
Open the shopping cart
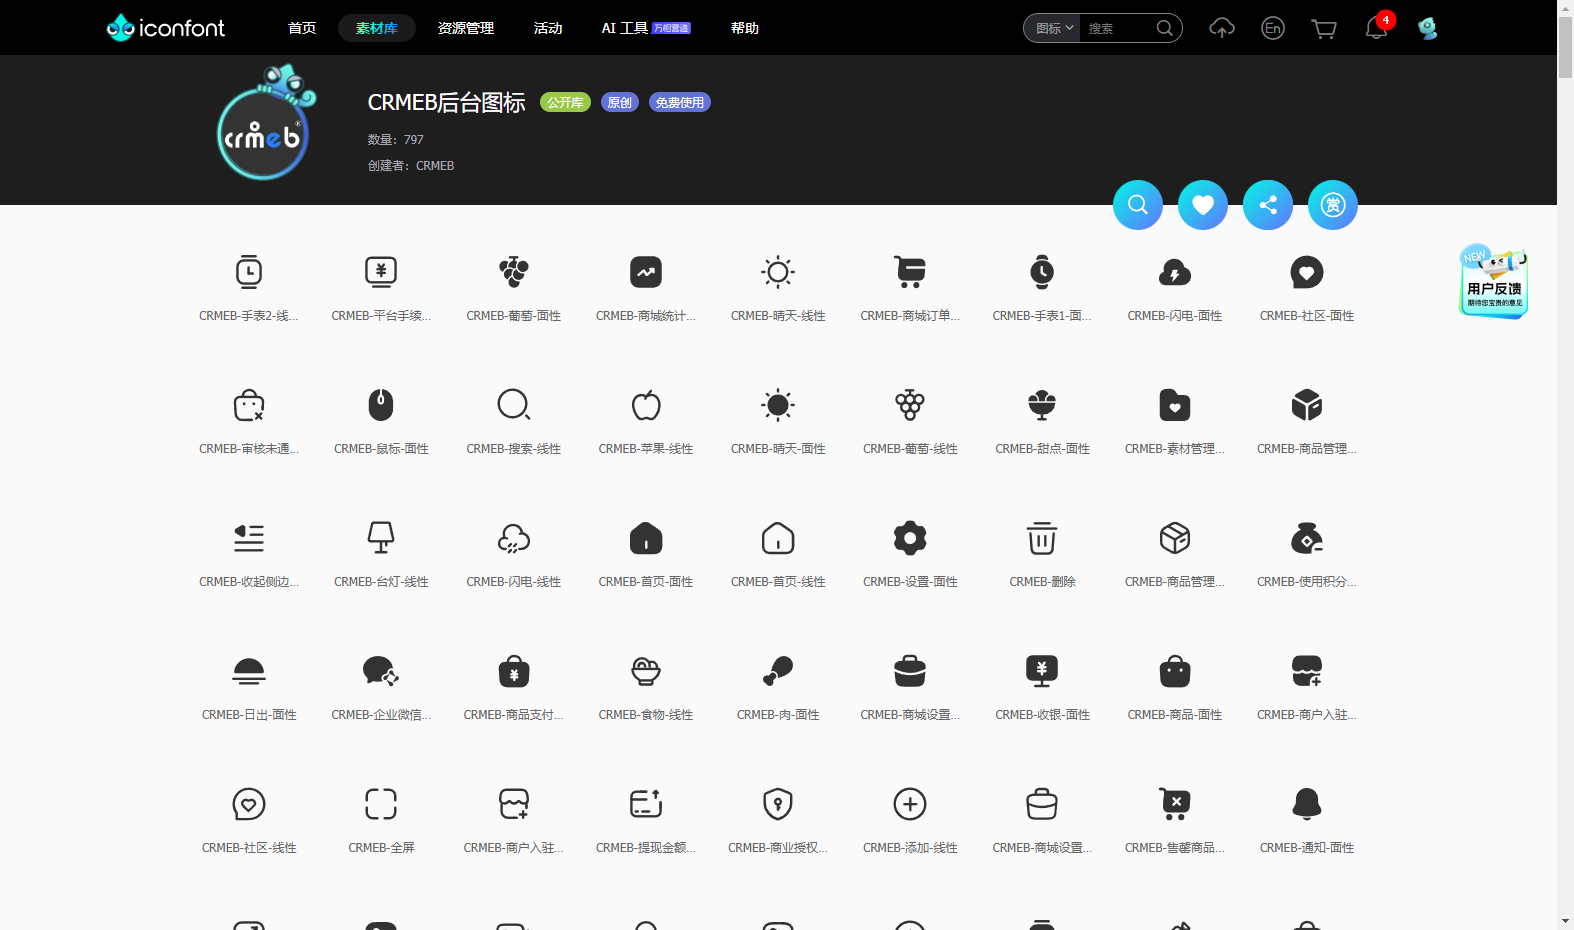pos(1324,29)
